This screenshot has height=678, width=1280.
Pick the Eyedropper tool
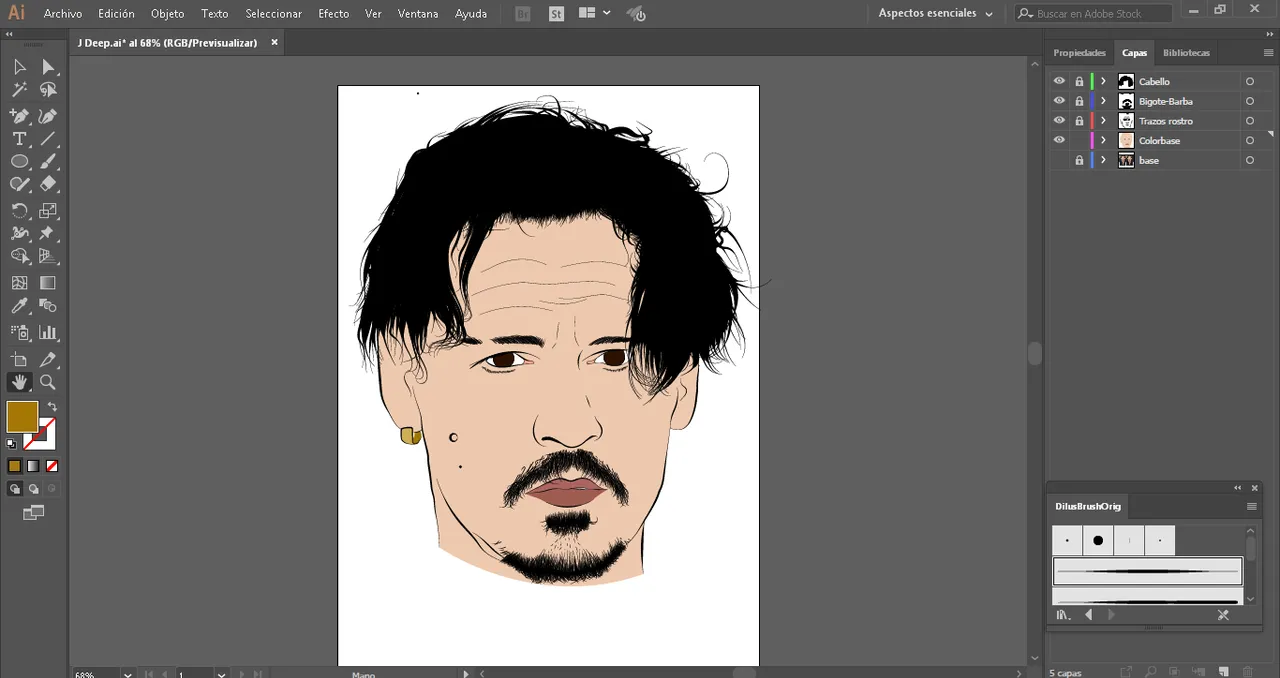[x=19, y=306]
